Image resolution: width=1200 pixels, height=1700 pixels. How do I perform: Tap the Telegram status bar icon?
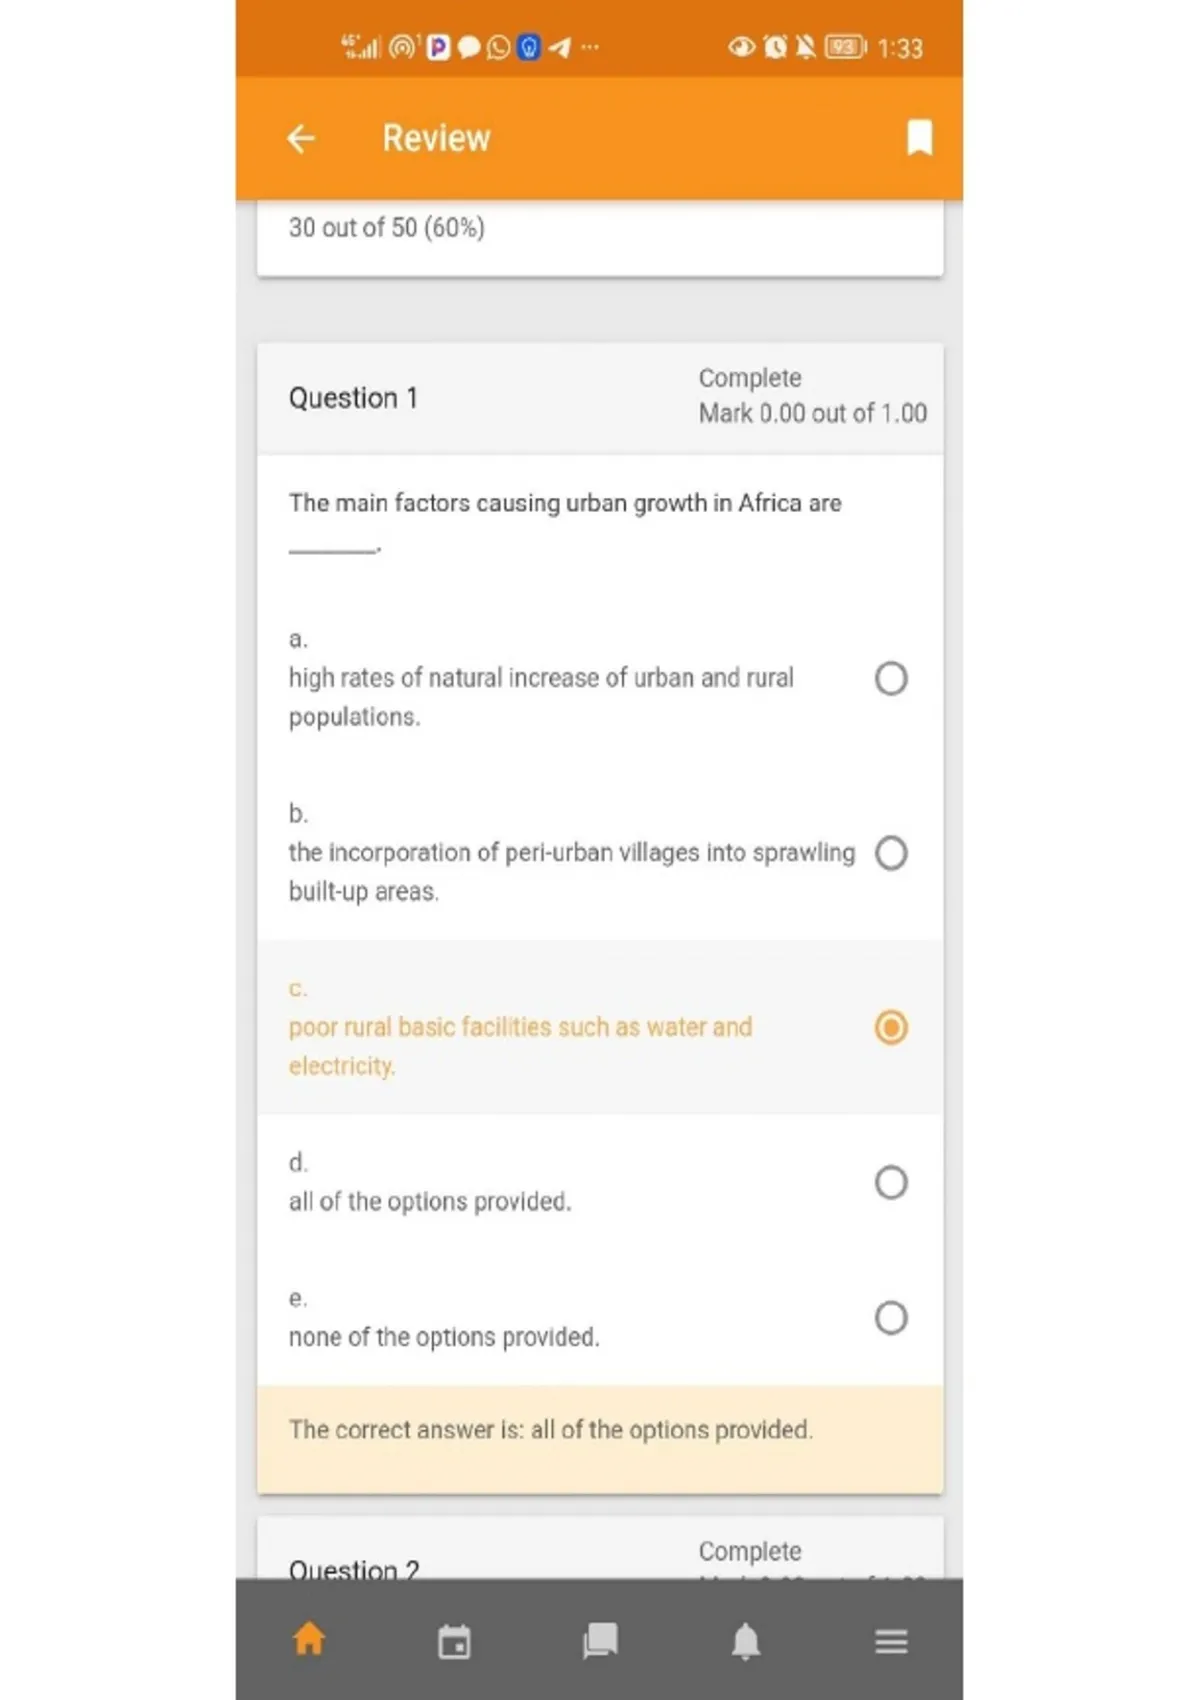pos(560,47)
